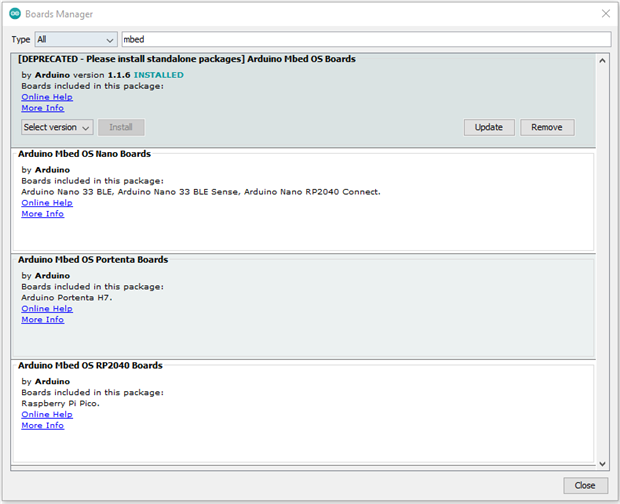Select the Arduino Mbed OS Portenta Boards title
620x504 pixels.
93,260
